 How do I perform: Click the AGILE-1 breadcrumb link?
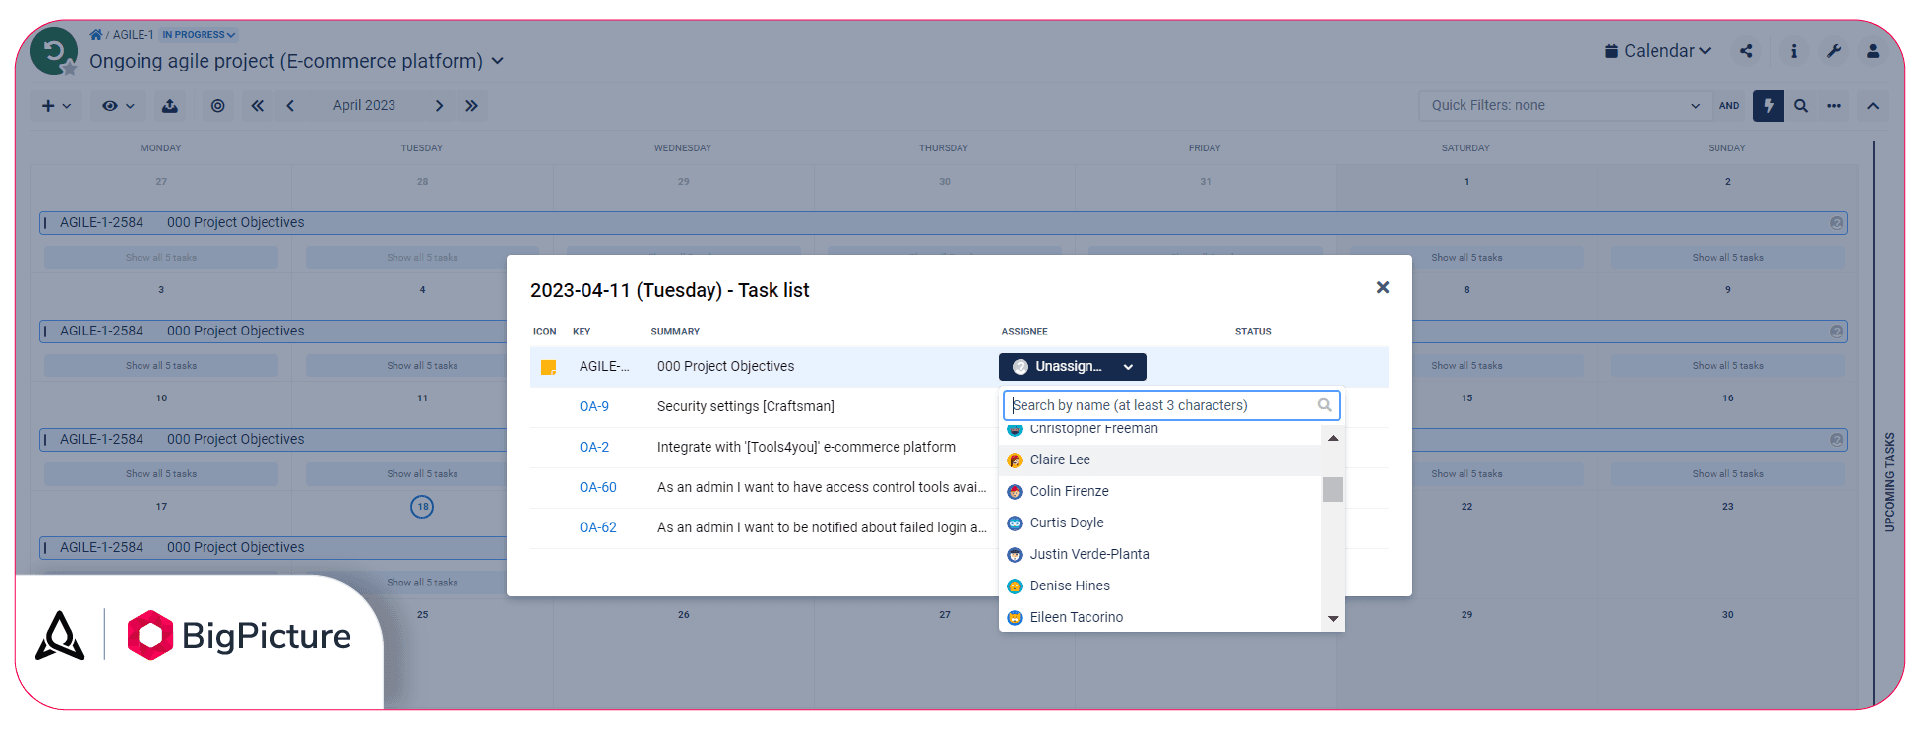point(133,35)
